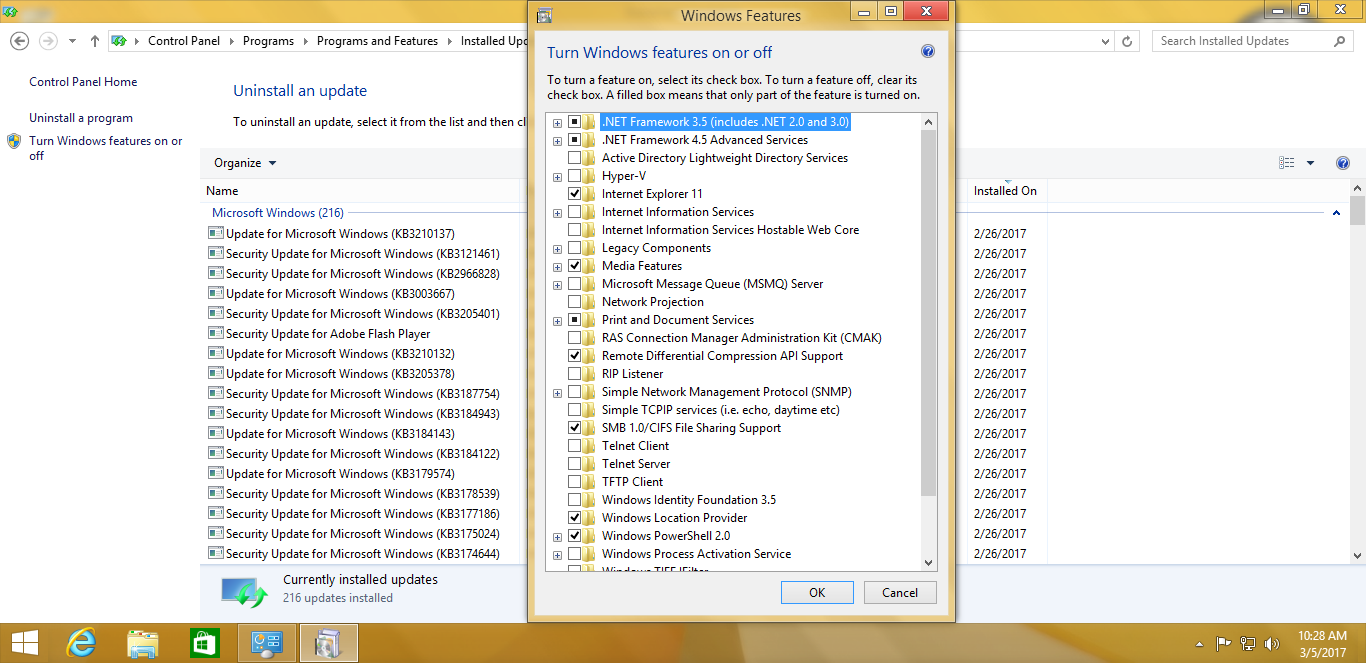Open Control Panel Home link
Viewport: 1366px width, 663px height.
click(x=83, y=82)
